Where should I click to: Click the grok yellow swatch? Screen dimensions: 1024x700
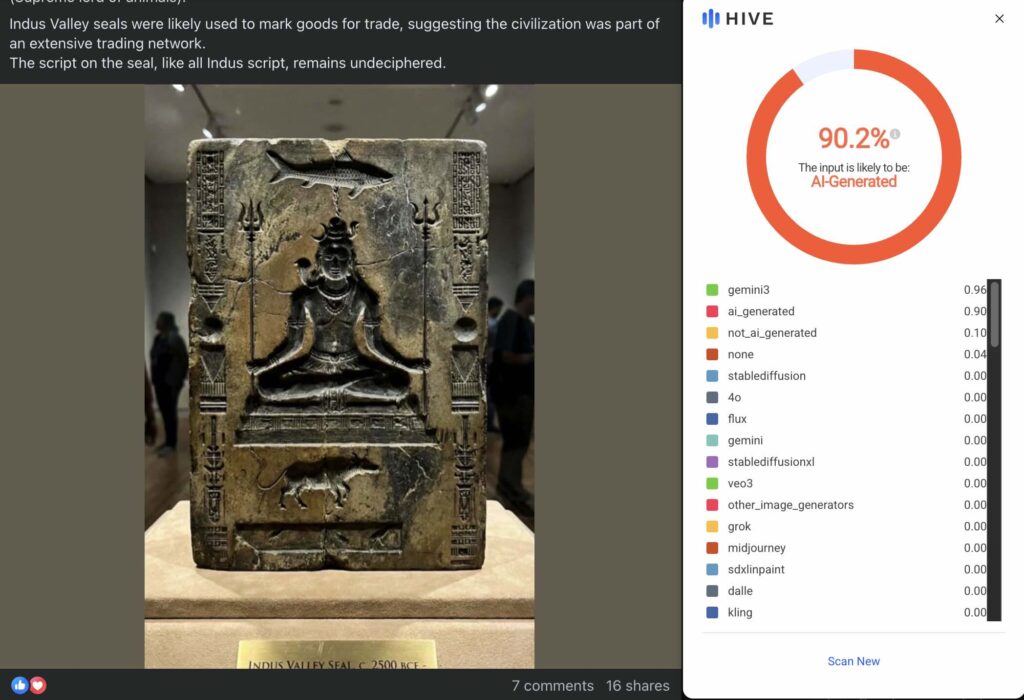tap(712, 526)
